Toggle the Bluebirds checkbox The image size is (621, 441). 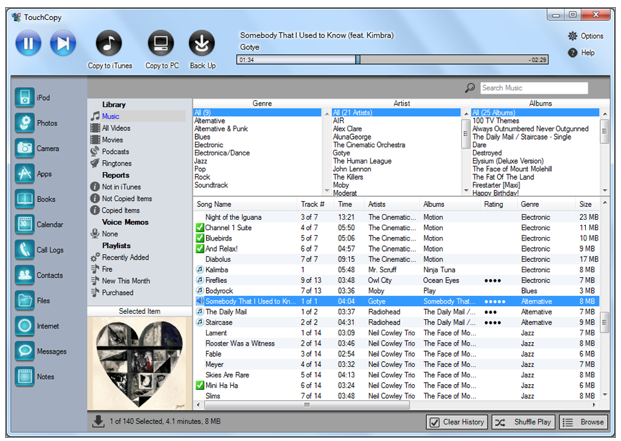pyautogui.click(x=200, y=238)
